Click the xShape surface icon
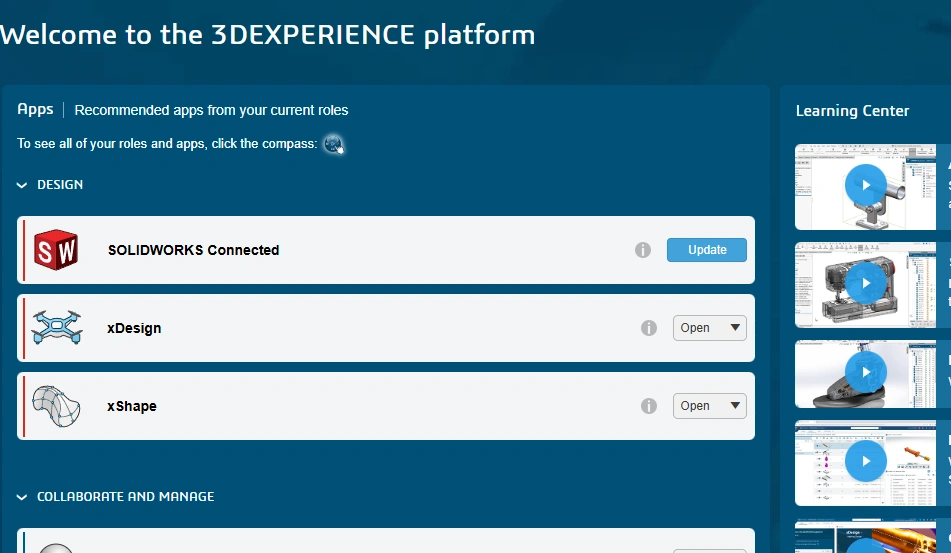Image resolution: width=951 pixels, height=553 pixels. (56, 405)
